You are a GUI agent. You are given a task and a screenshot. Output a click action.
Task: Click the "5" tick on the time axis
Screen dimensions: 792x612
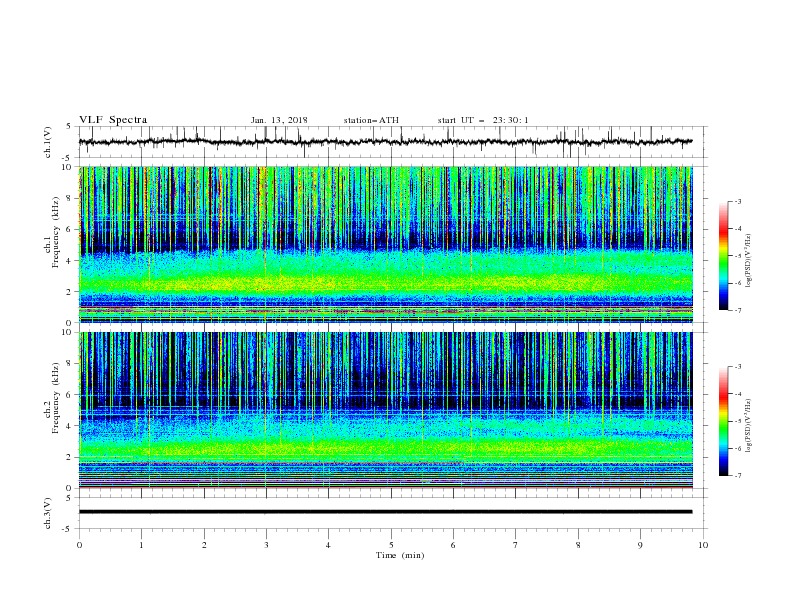pyautogui.click(x=391, y=545)
